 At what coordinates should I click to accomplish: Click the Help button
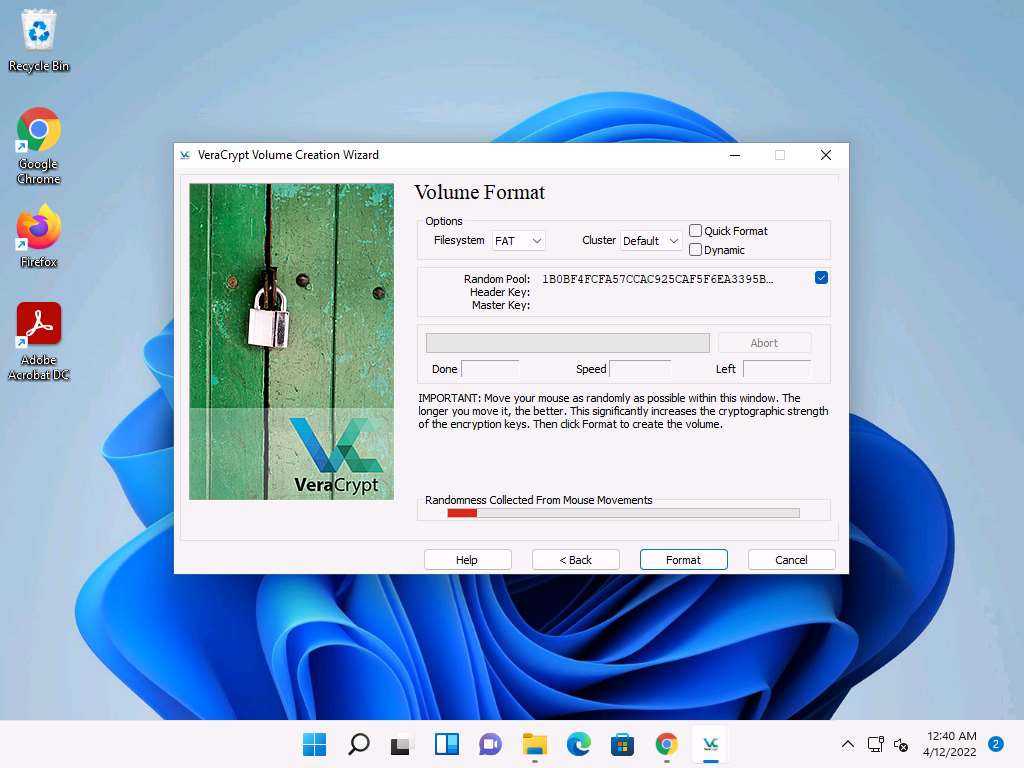pos(467,560)
